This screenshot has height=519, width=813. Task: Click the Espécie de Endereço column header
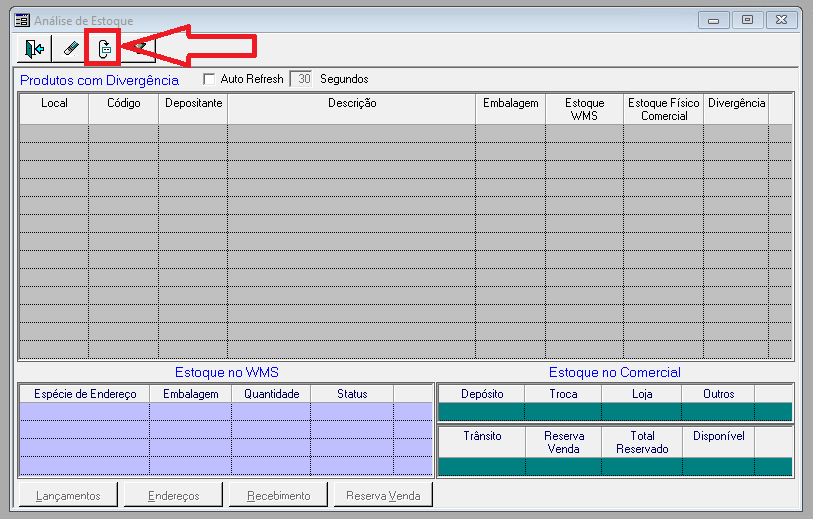[x=85, y=394]
